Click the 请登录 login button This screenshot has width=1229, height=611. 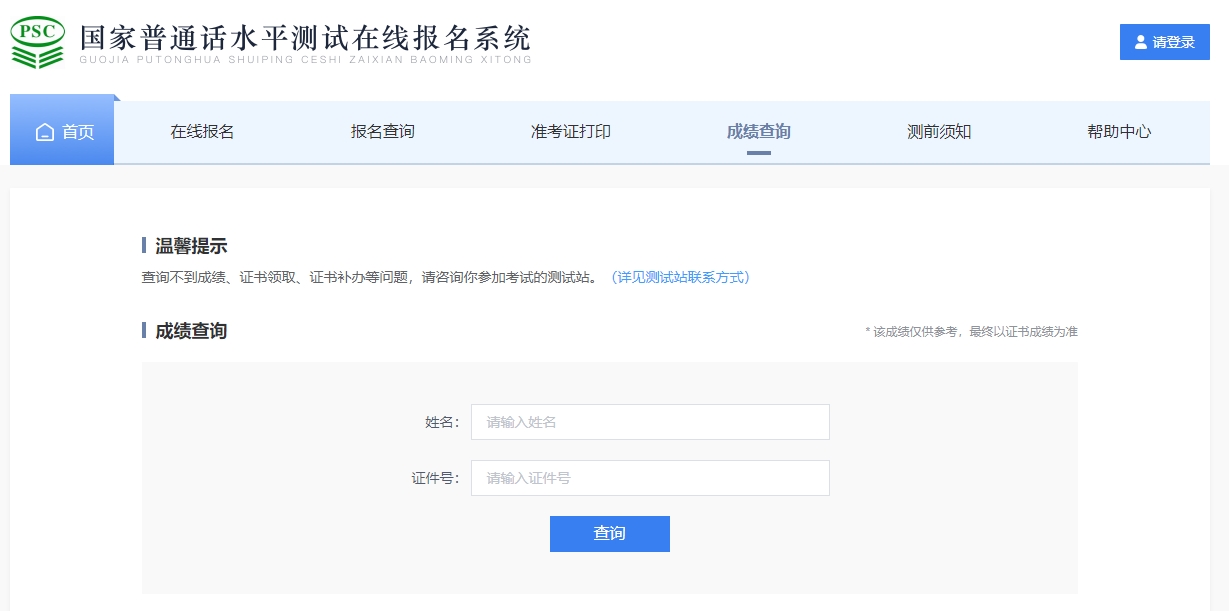(1164, 42)
